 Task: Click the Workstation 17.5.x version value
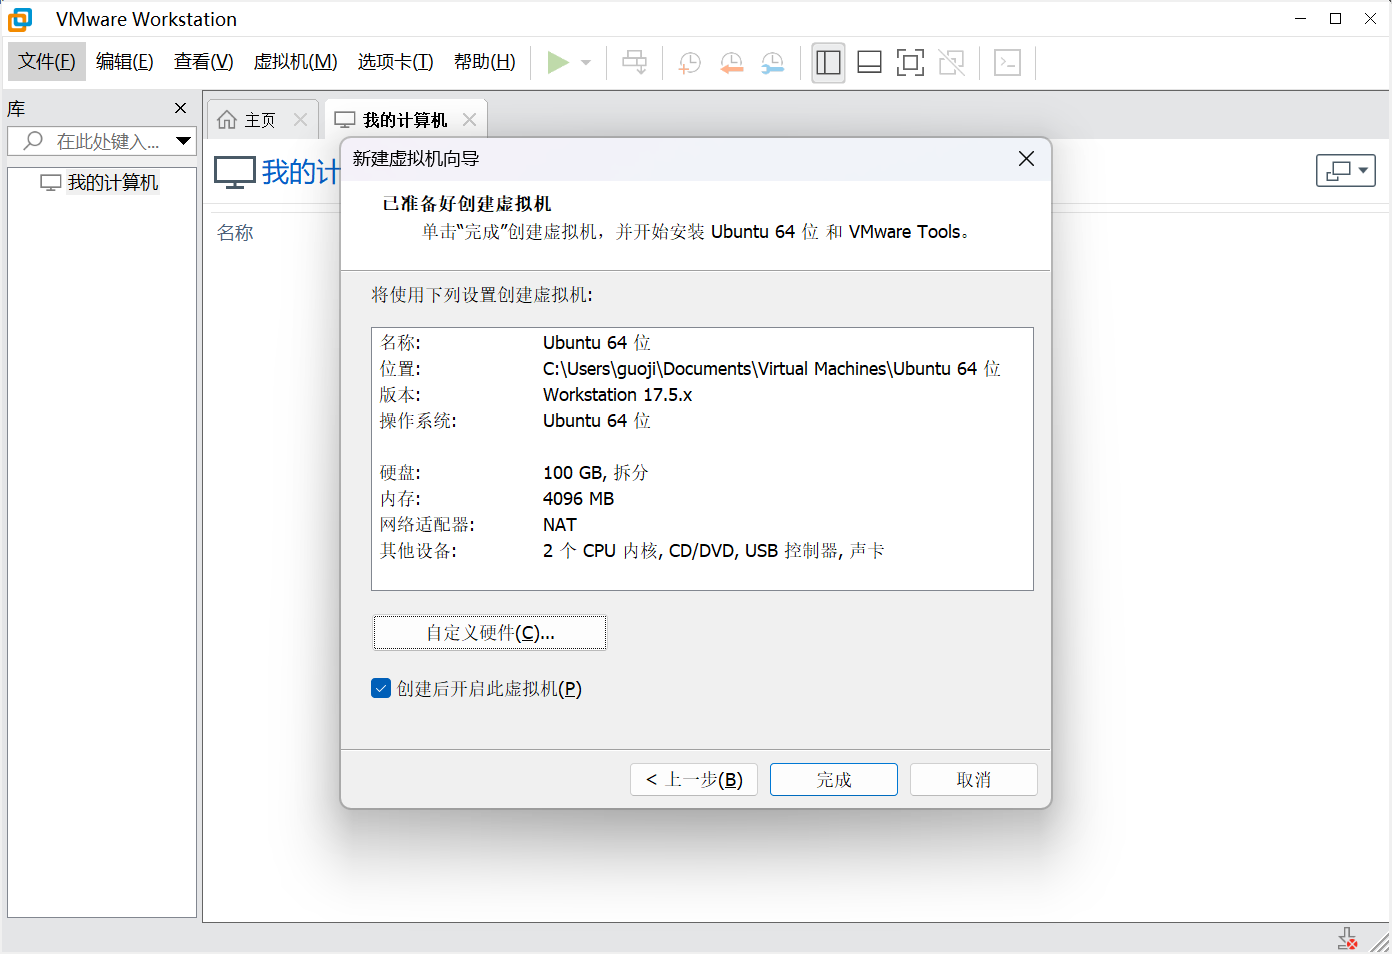click(618, 395)
